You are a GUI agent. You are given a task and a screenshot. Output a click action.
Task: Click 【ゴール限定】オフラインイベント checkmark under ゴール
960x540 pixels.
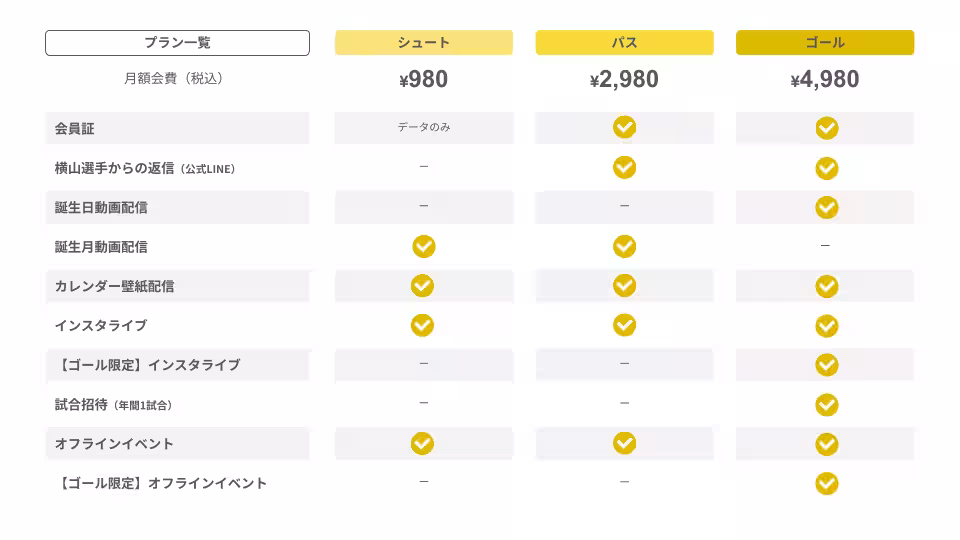(826, 483)
